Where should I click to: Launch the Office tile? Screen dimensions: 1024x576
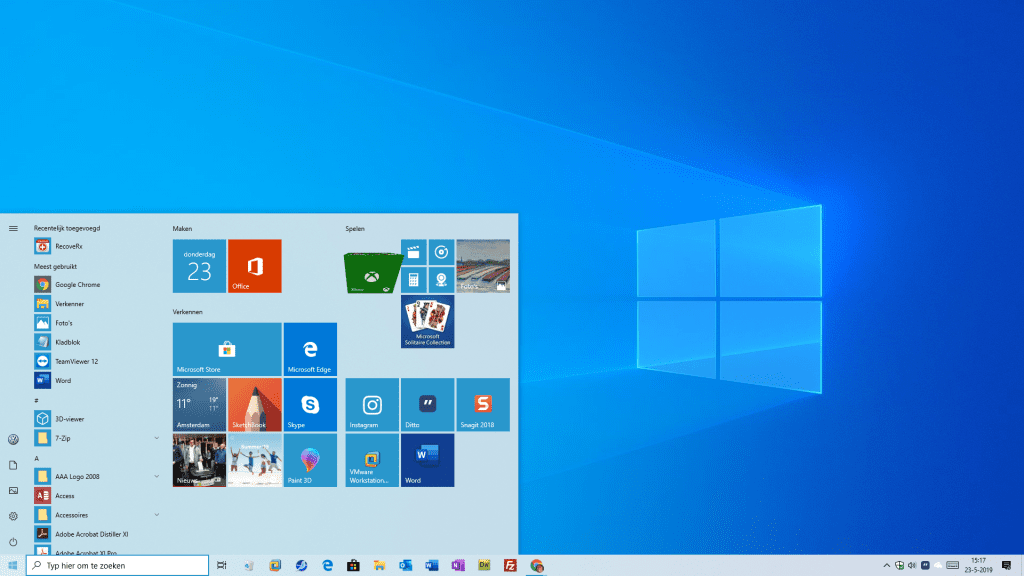[x=255, y=266]
